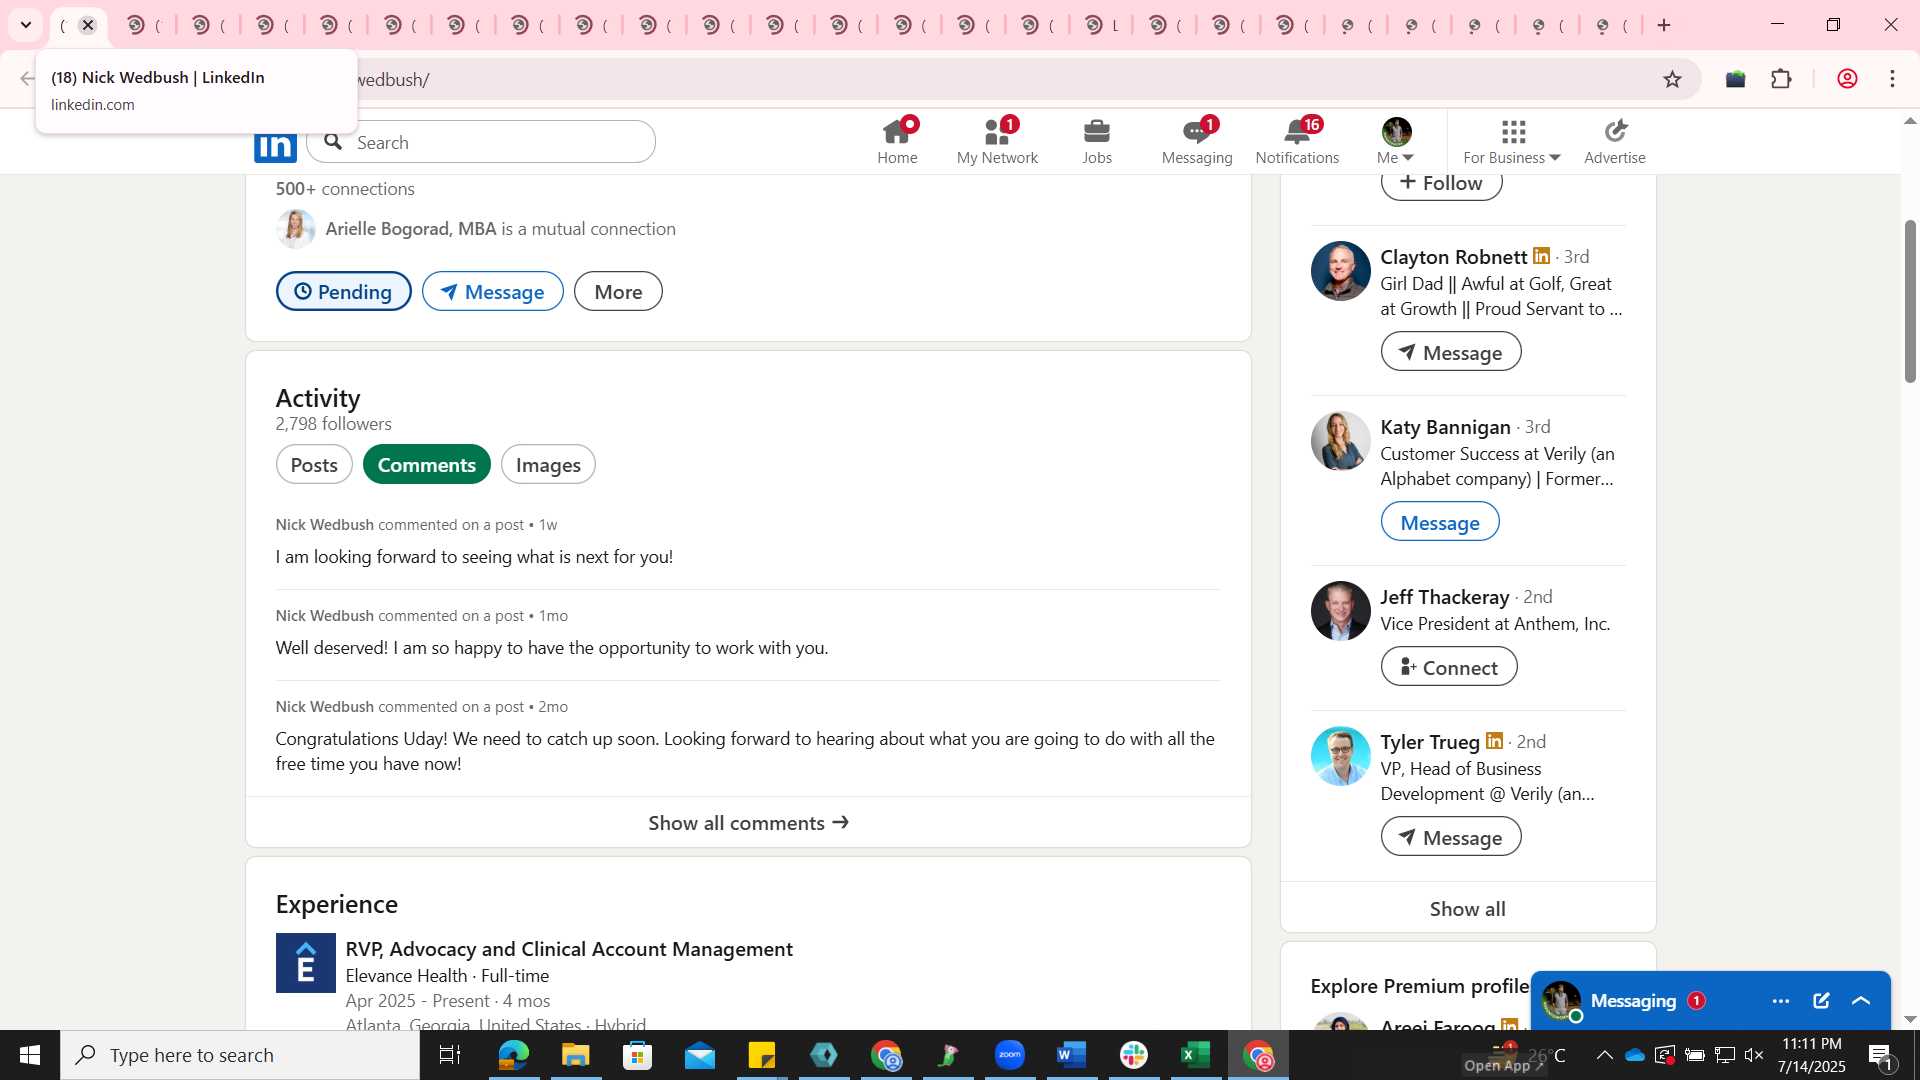Open LinkedIn Home icon

click(897, 141)
